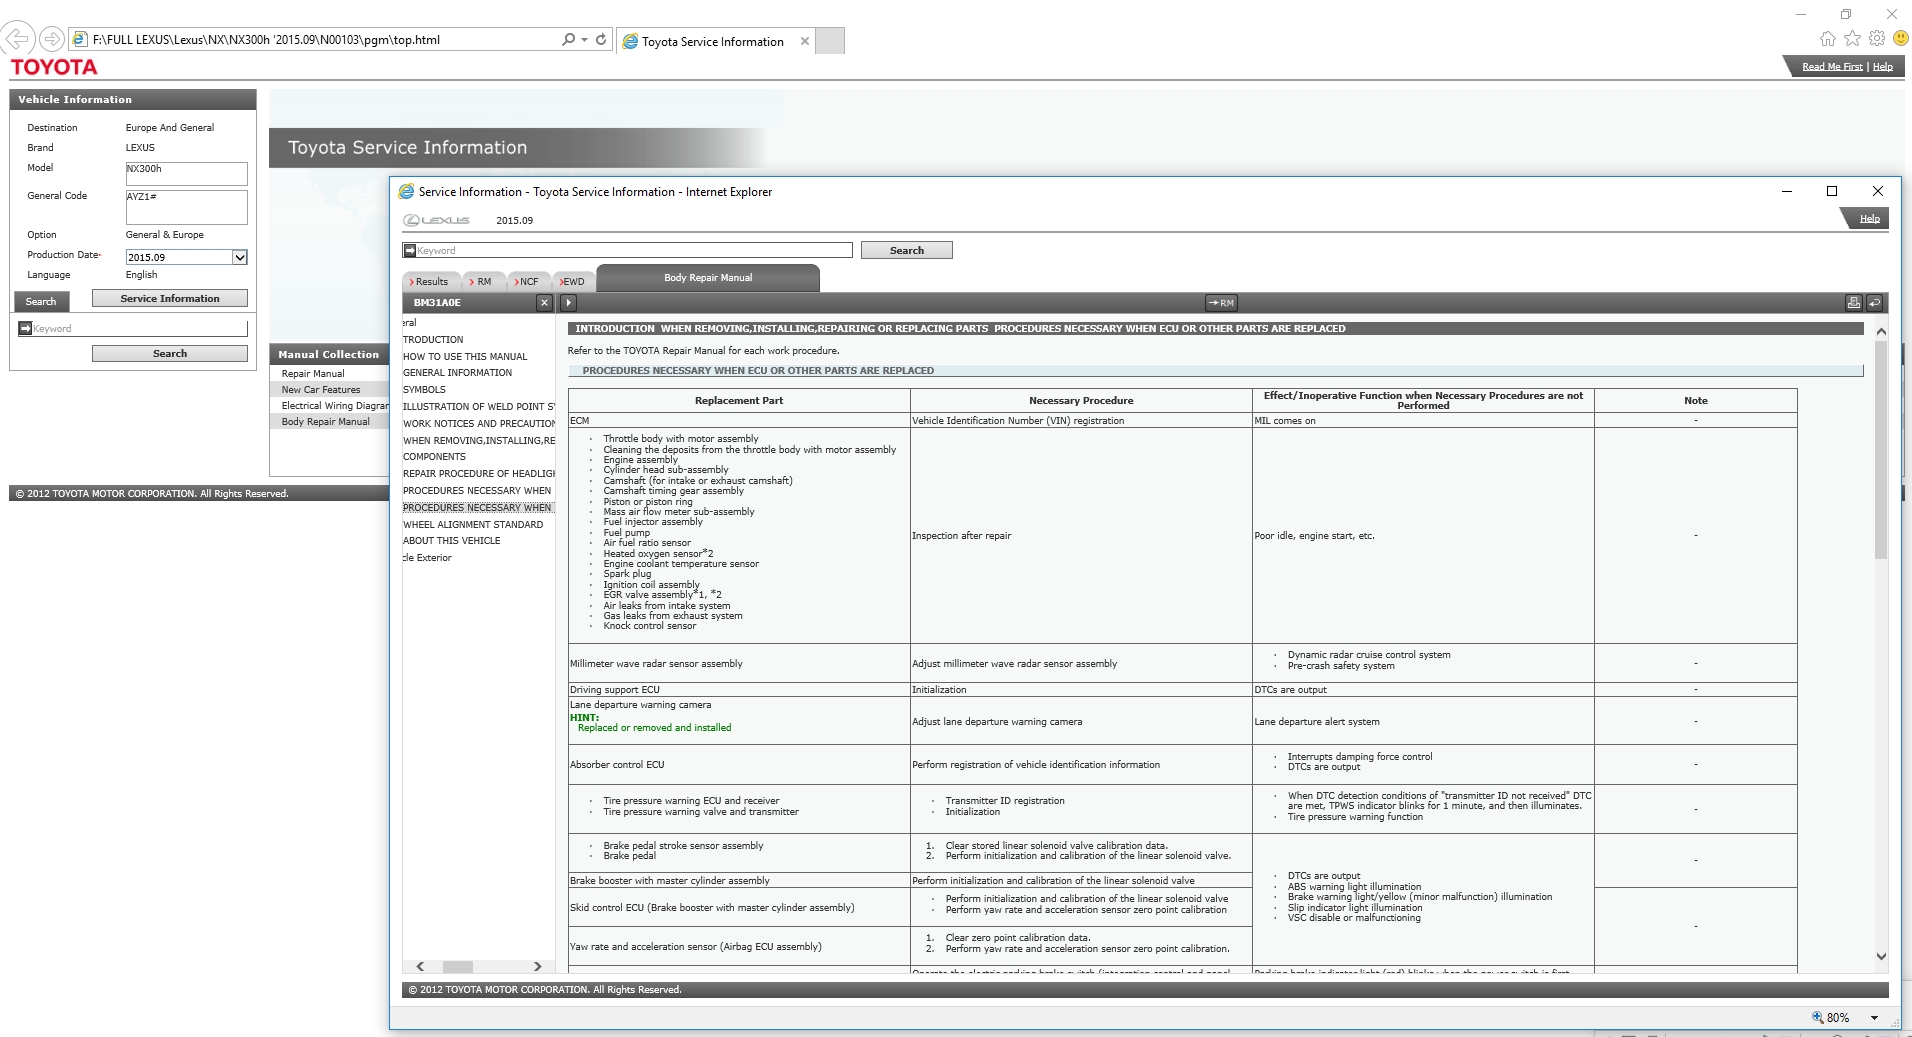Click the browser forward arrow button
The width and height of the screenshot is (1912, 1037).
(x=51, y=39)
